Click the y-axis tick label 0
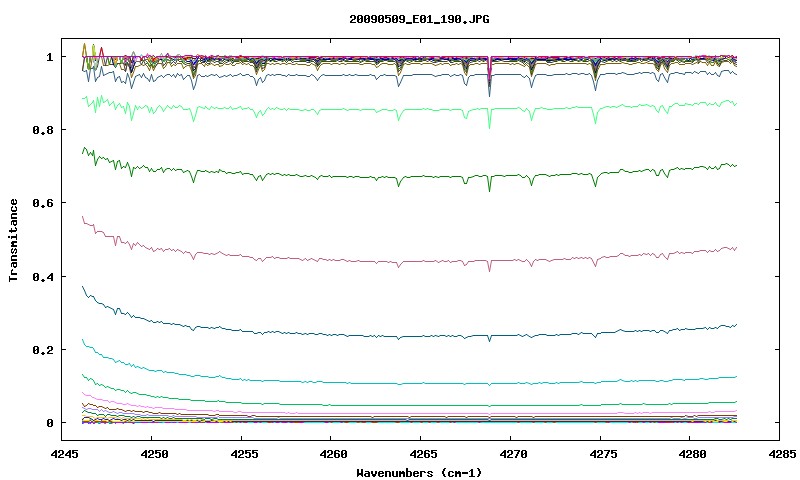 click(49, 423)
